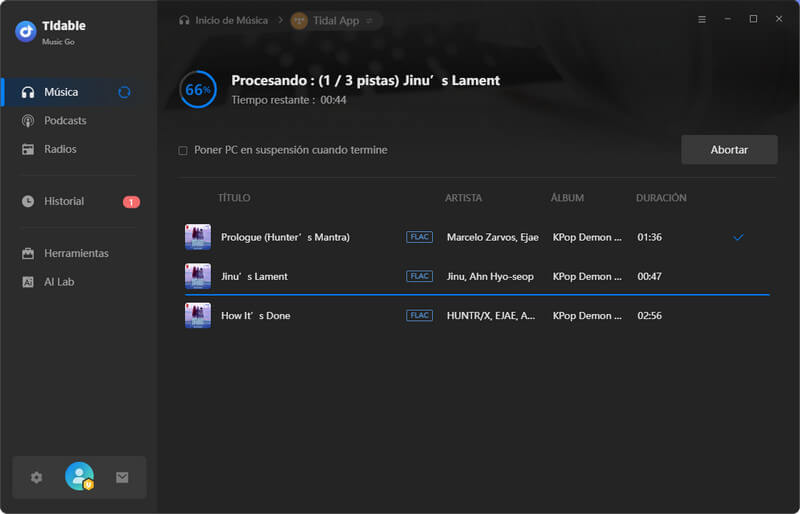This screenshot has height=514, width=800.
Task: Click the 00:47 duration value
Action: [649, 277]
